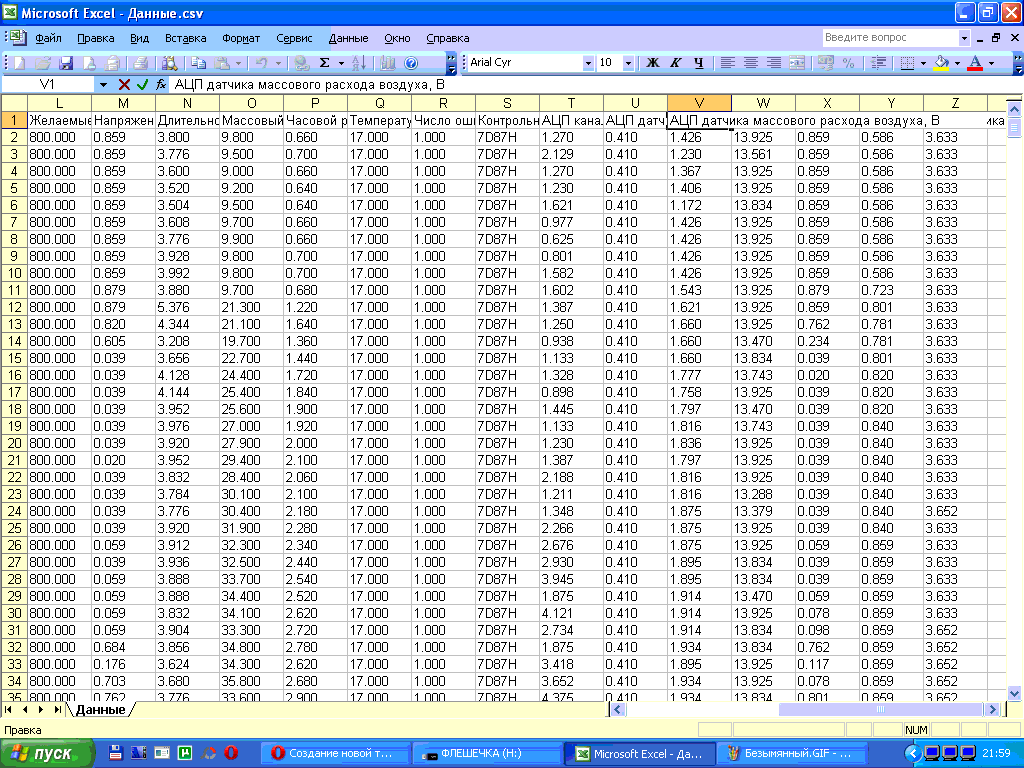Screen dimensions: 1024x768
Task: Open the Сервис menu
Action: 294,38
